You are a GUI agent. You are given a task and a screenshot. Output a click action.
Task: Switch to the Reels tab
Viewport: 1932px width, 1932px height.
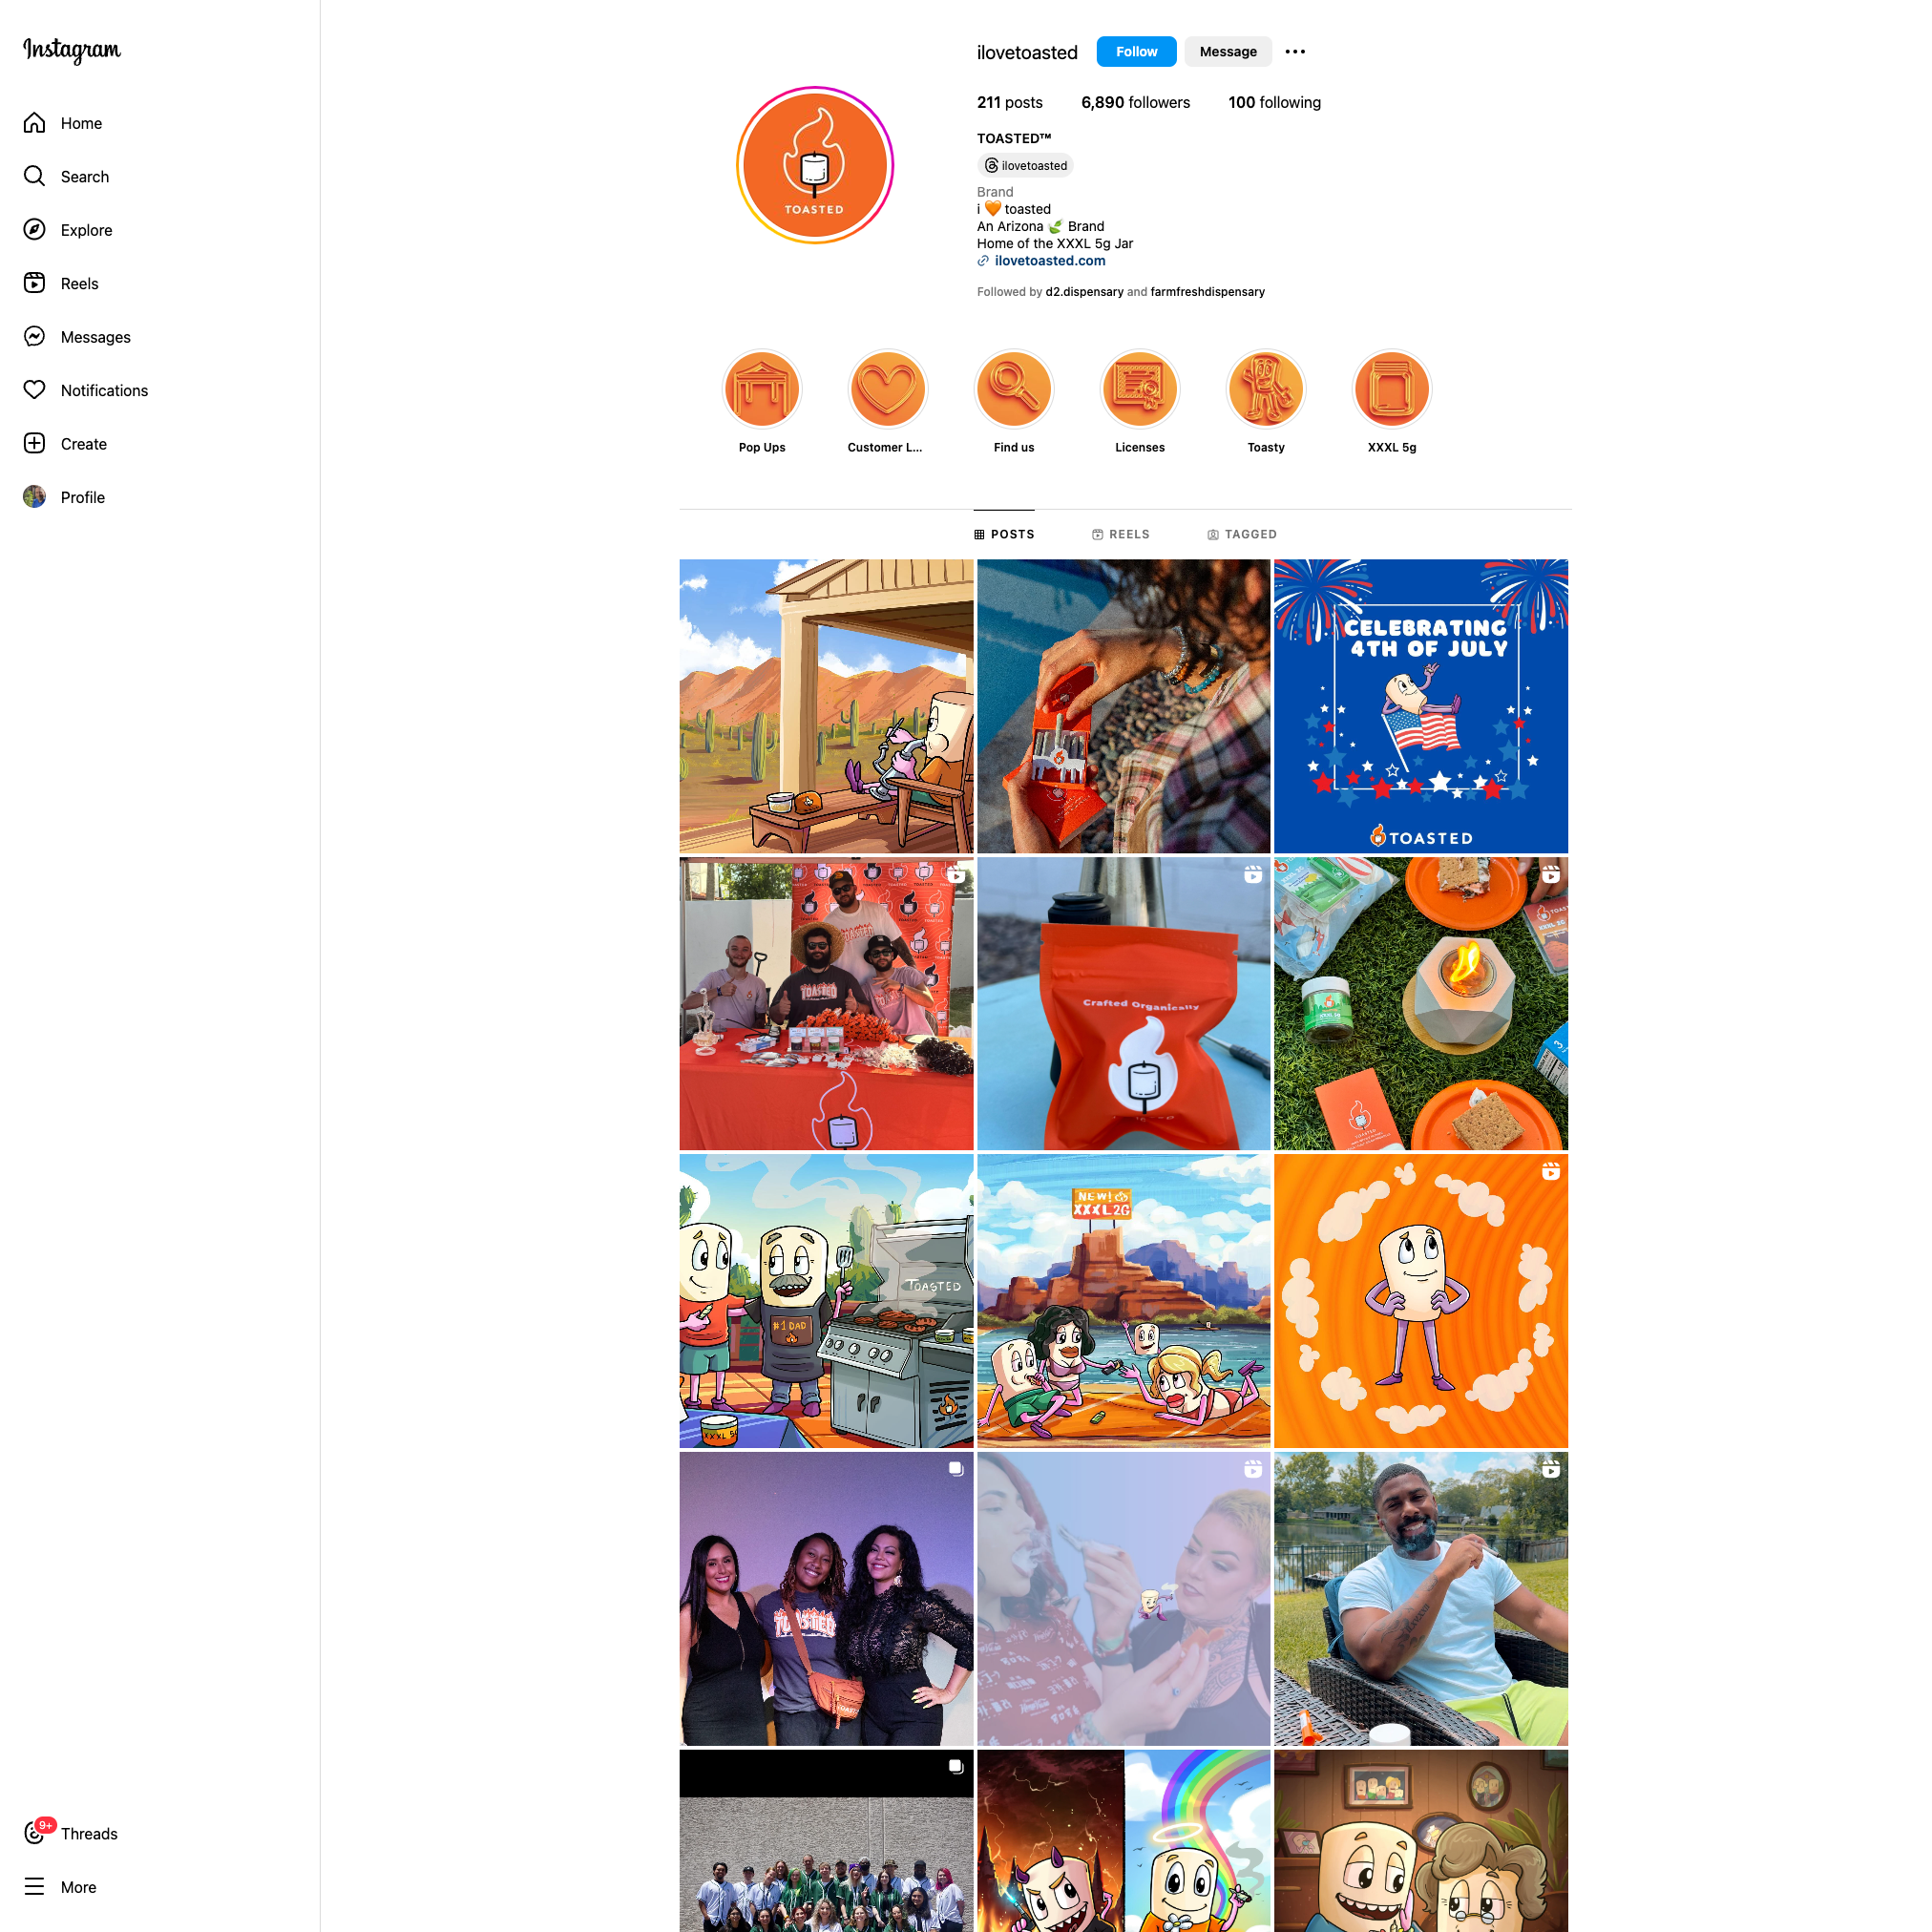pos(1121,535)
